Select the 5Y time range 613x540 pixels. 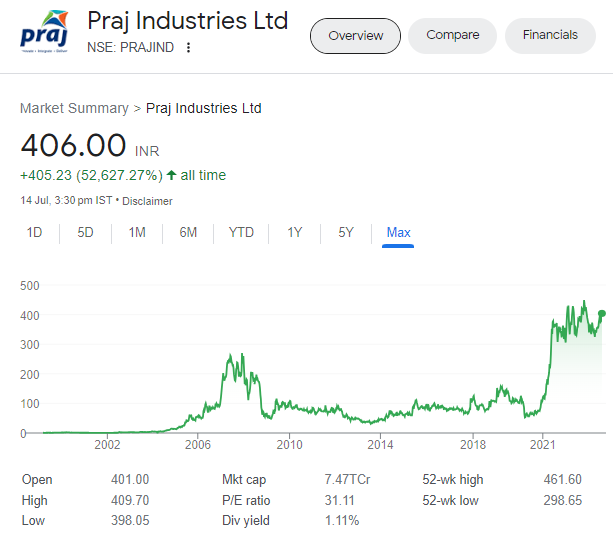346,233
